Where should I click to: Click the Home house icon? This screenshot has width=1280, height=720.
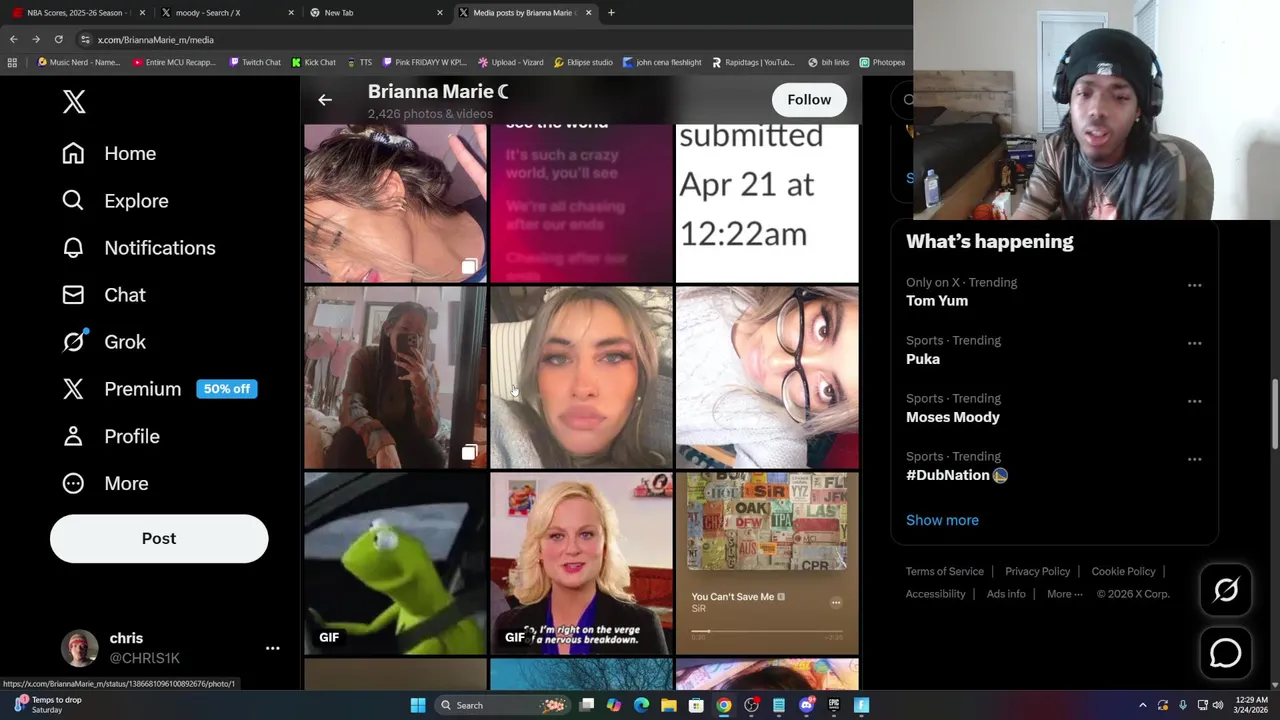(x=73, y=153)
